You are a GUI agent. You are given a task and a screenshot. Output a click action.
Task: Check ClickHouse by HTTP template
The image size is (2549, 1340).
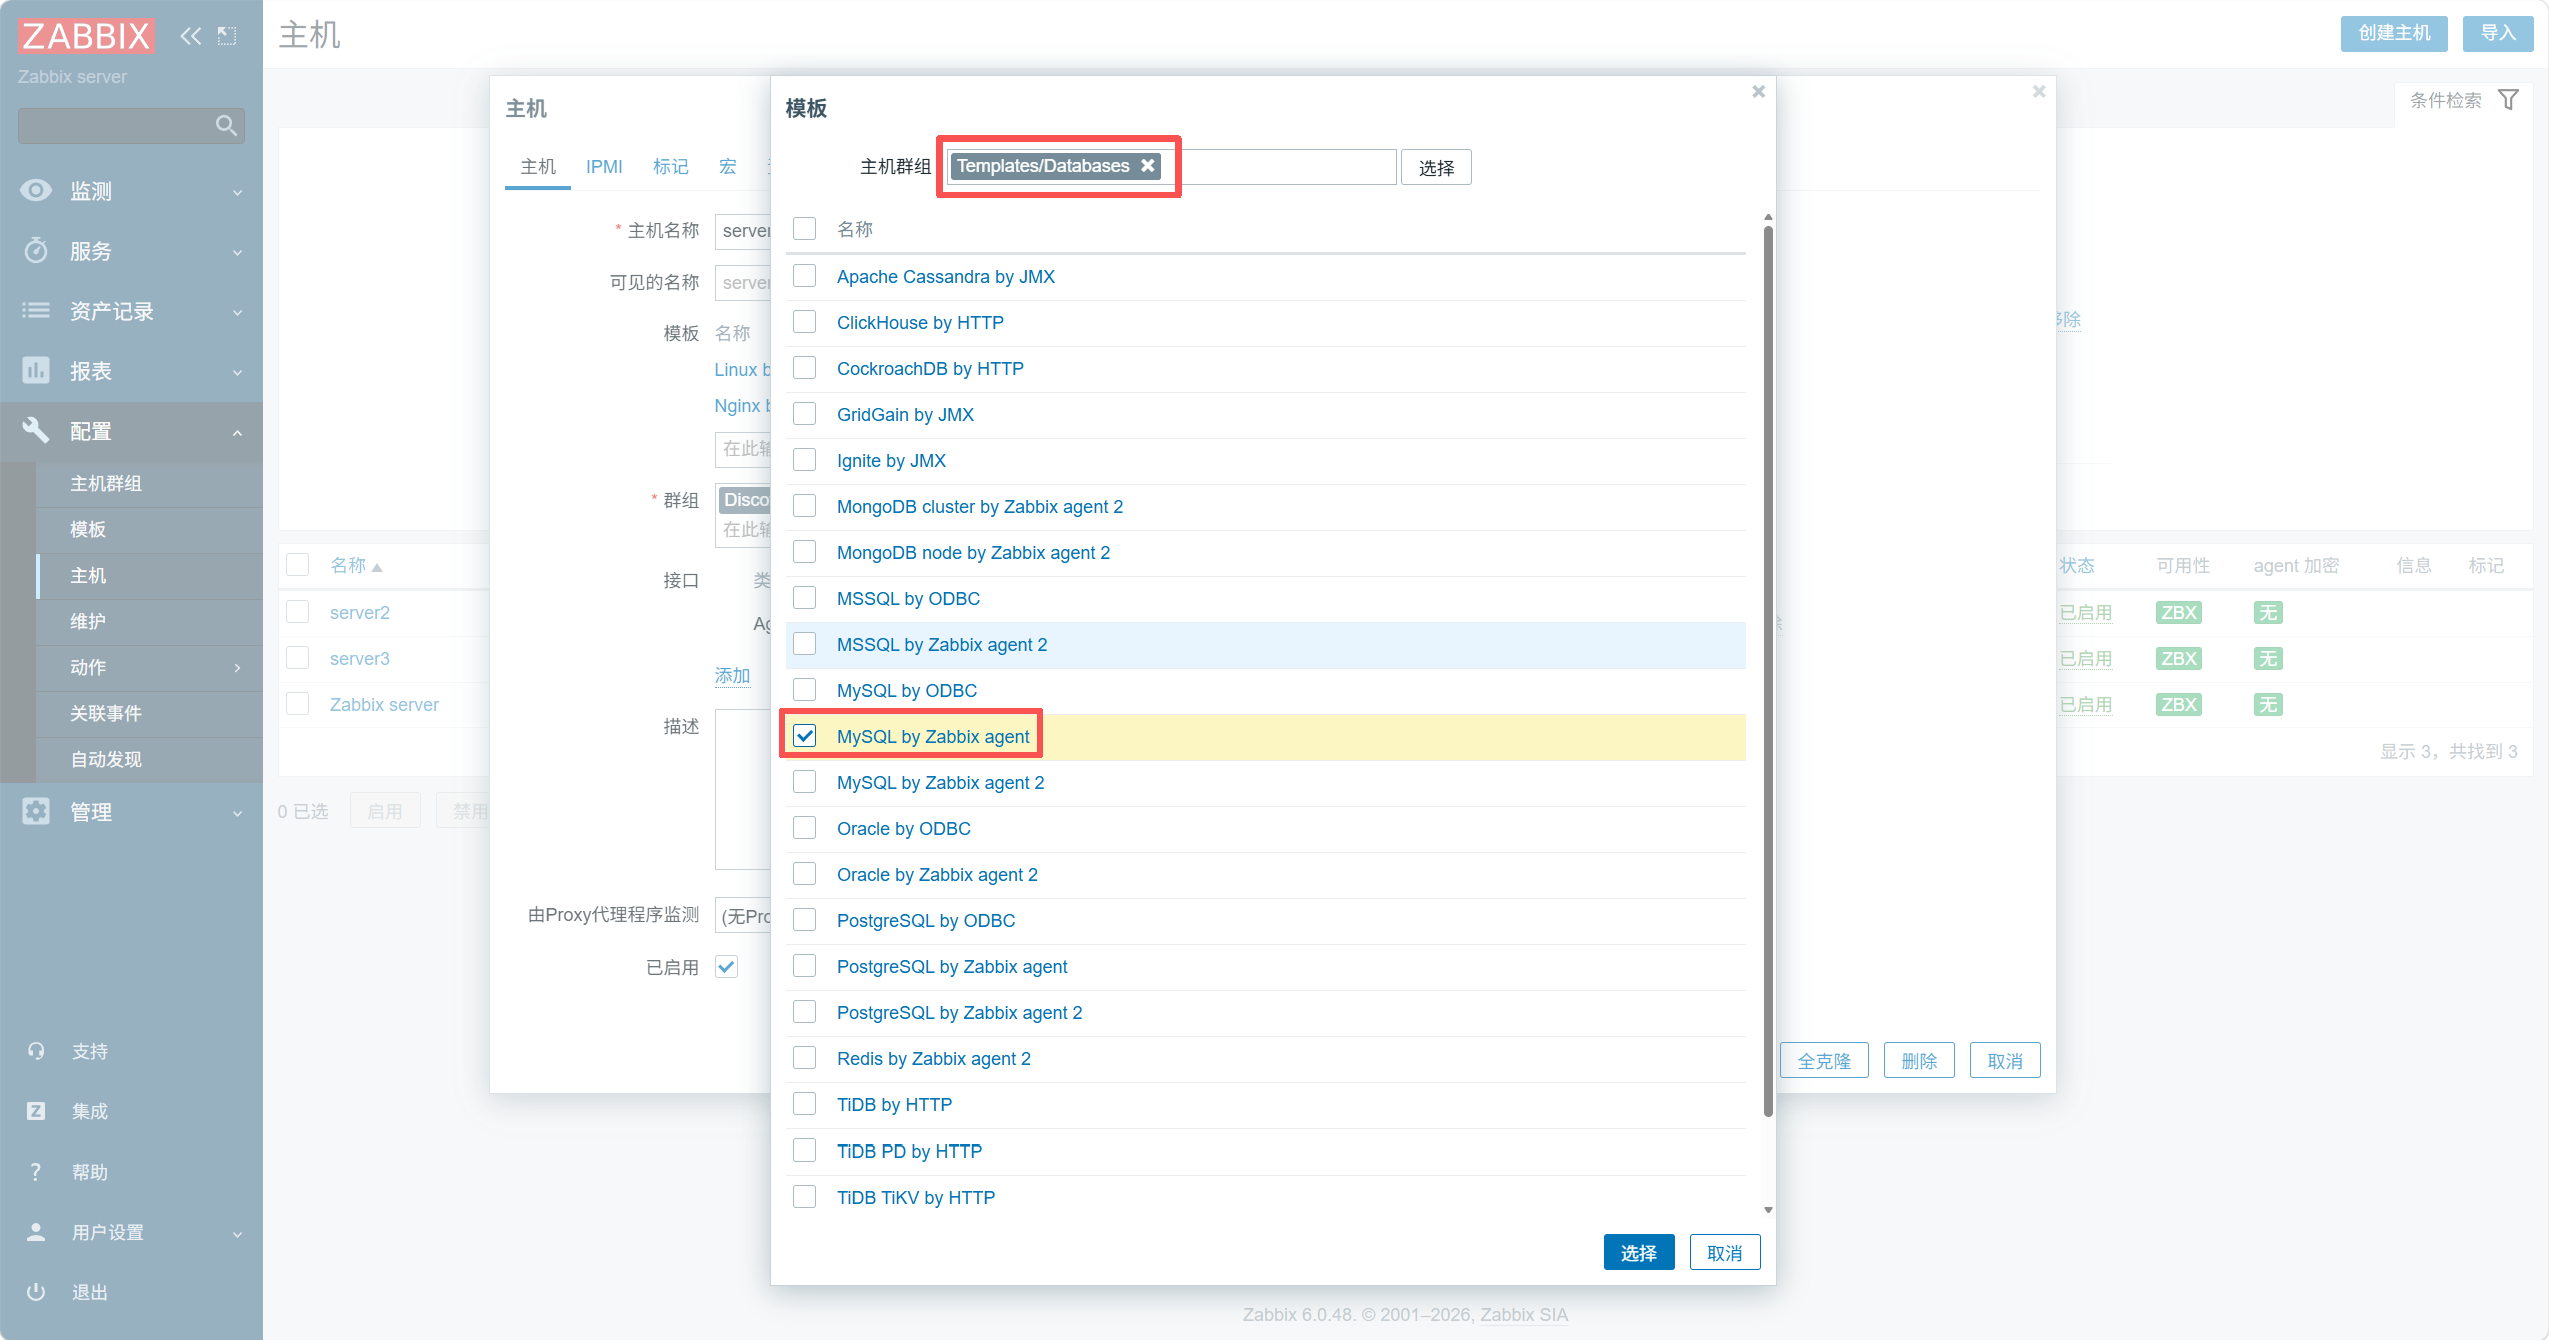[x=805, y=322]
